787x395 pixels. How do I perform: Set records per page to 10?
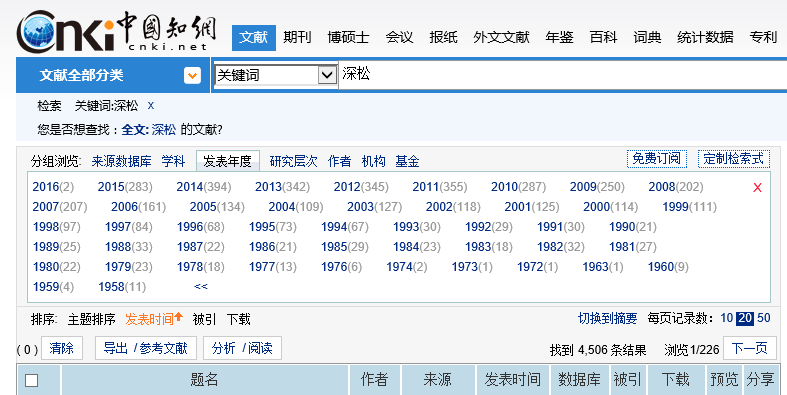(x=726, y=318)
